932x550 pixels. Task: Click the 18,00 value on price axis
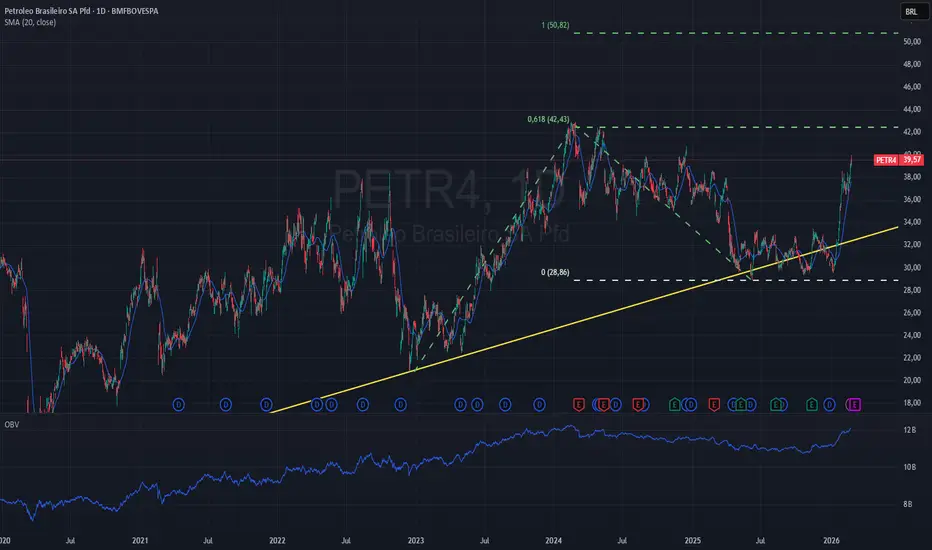pyautogui.click(x=912, y=403)
